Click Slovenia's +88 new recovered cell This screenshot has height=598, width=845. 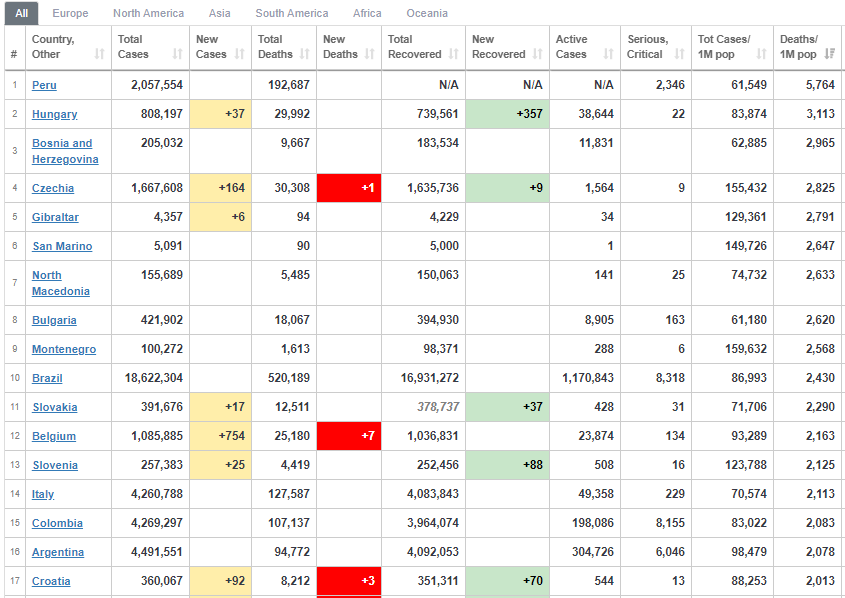pos(507,465)
